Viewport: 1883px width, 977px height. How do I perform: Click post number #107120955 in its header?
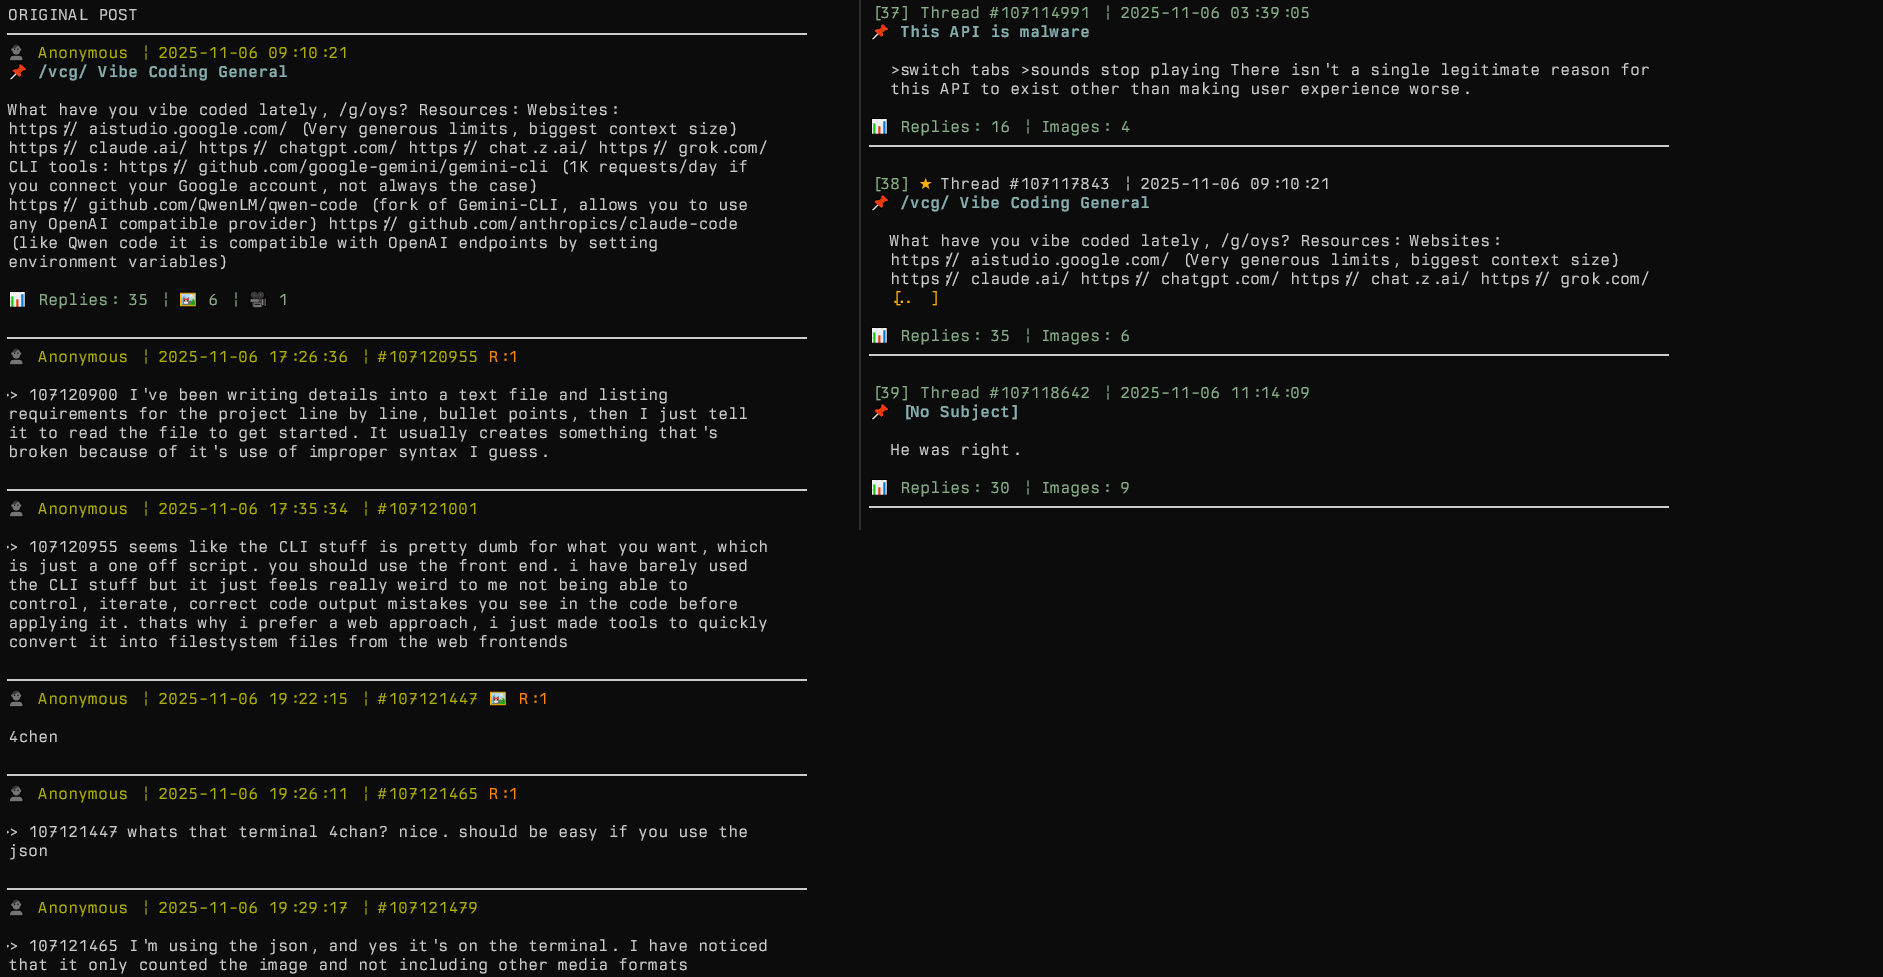[428, 357]
